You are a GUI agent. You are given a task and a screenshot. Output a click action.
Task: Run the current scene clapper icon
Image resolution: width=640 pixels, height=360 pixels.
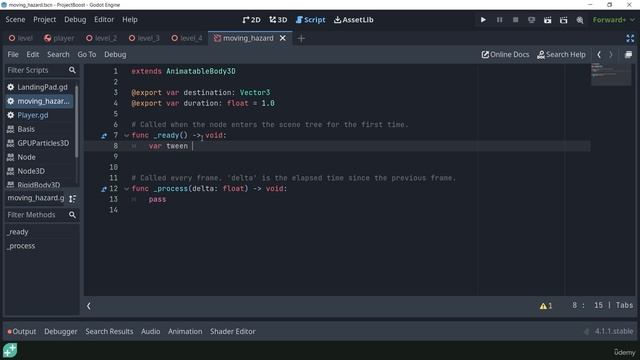[x=547, y=20]
